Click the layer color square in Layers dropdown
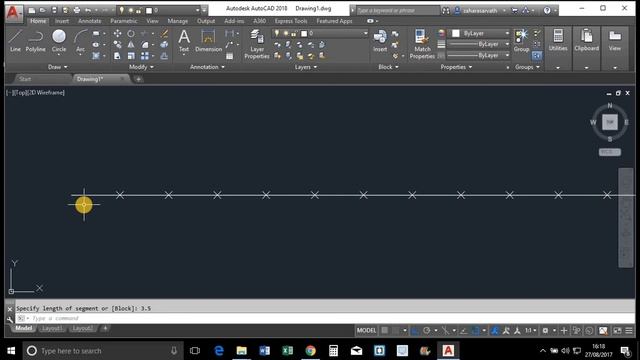Screen dimensions: 640x360 304,33
